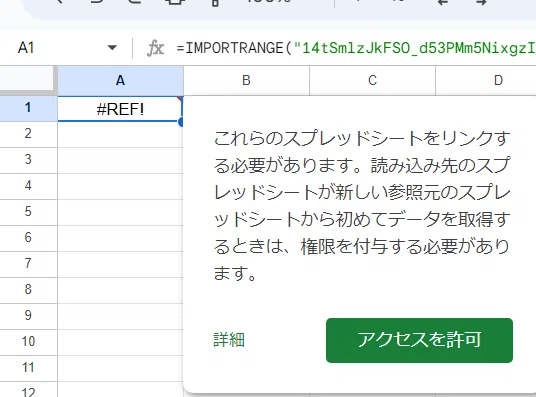Screen dimensions: 536x397
Task: Click the IMPORTRANGE formula in formula bar
Action: 356,48
